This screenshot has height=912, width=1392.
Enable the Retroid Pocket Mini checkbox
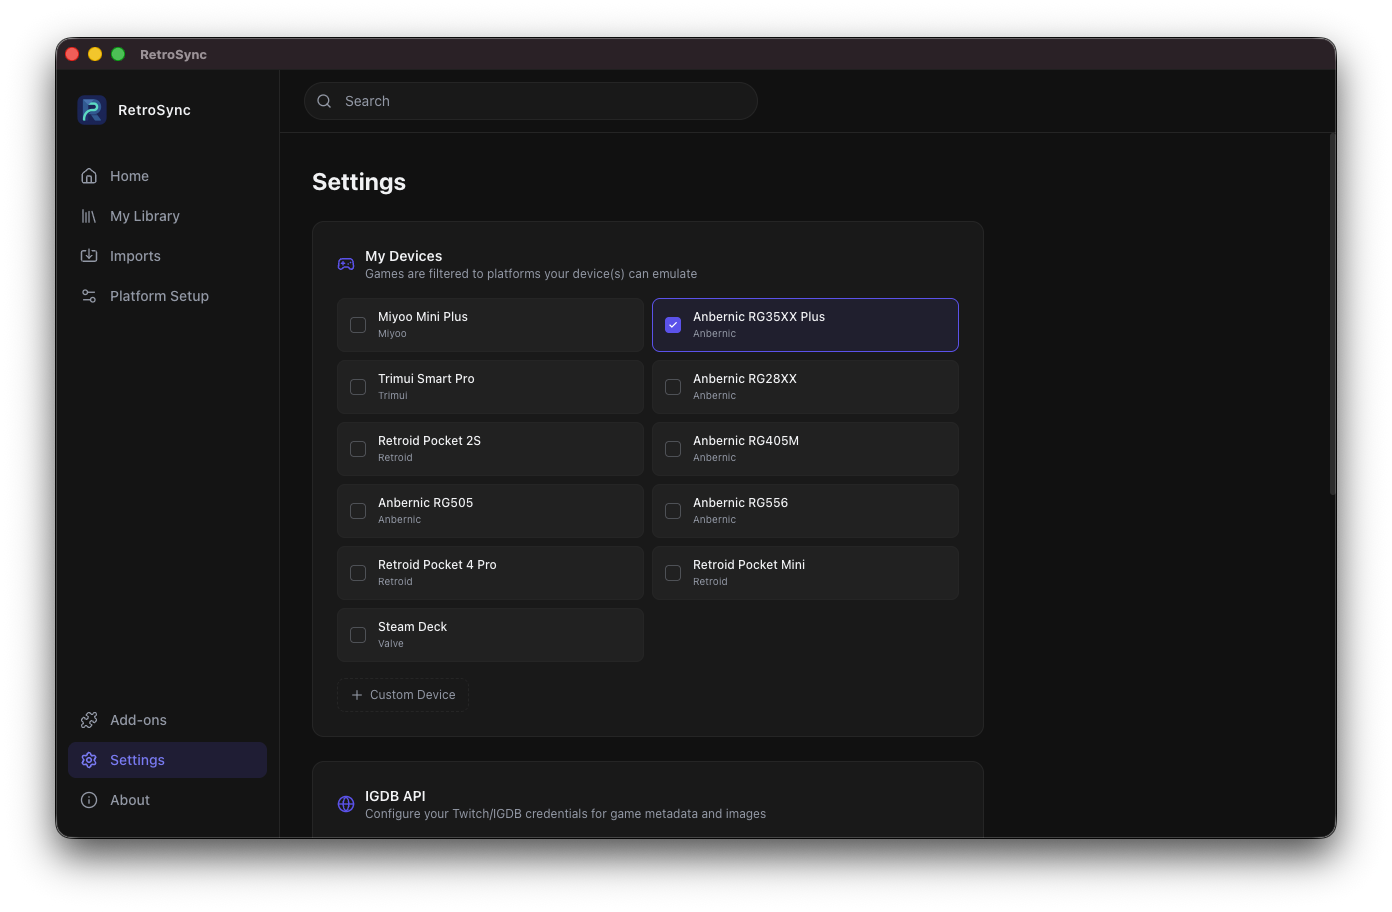(673, 573)
